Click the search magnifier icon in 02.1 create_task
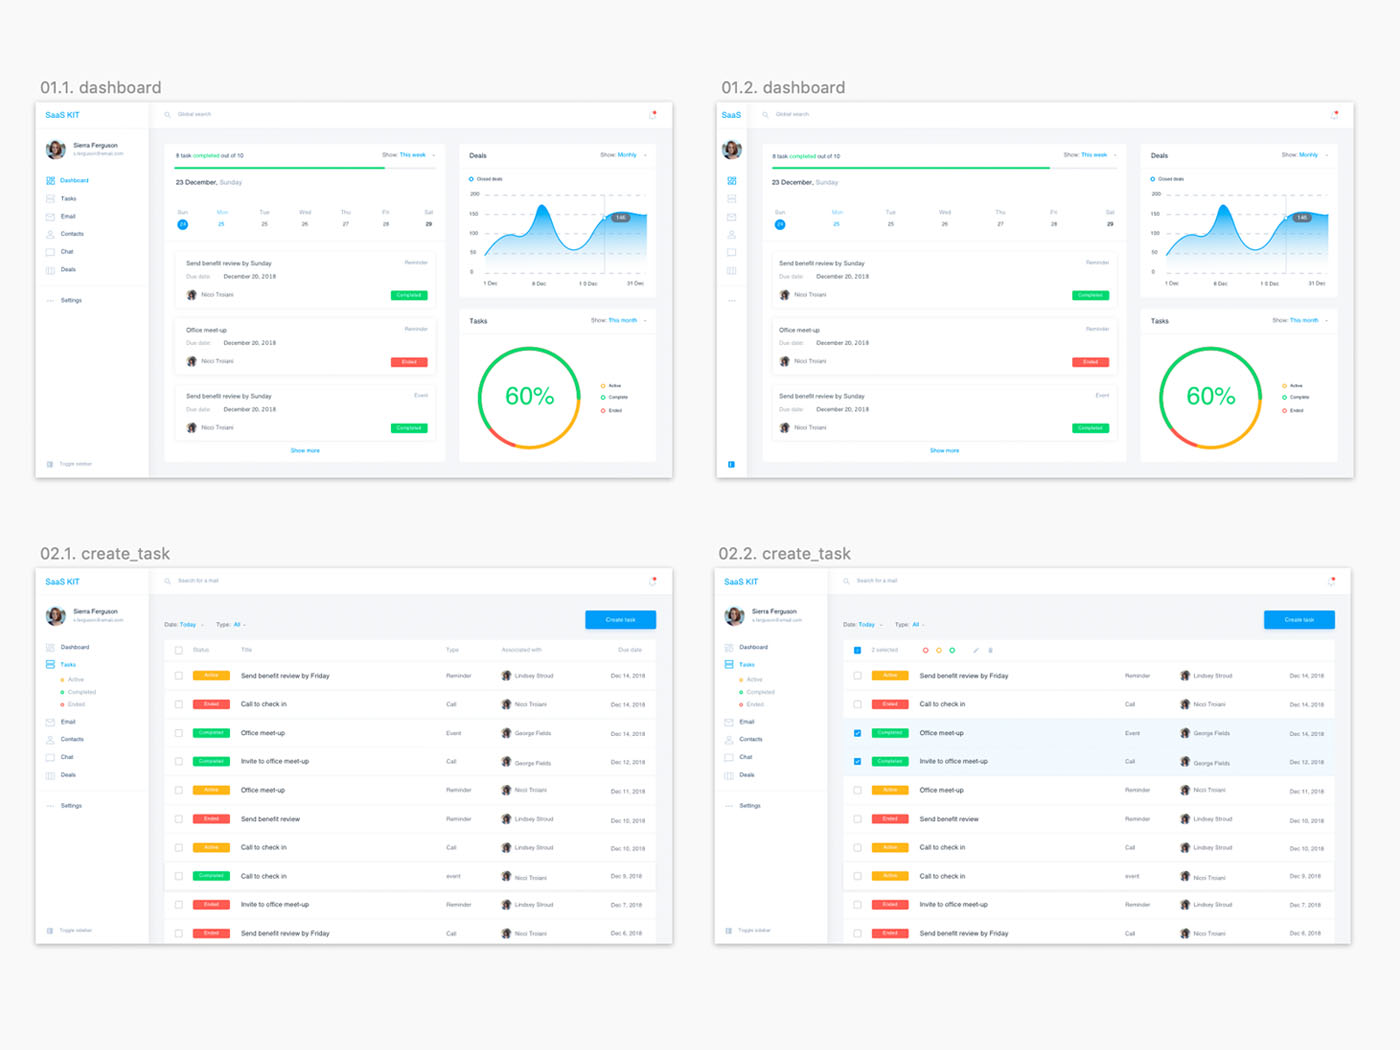 click(167, 581)
